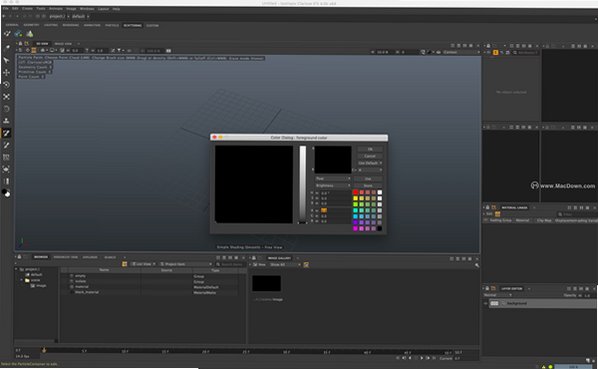Viewport: 598px width, 369px height.
Task: Click the play forward button on timeline
Action: point(421,358)
